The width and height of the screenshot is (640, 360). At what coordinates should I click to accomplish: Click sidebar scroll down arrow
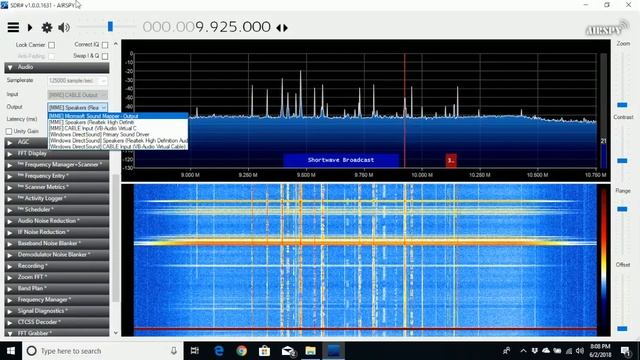116,333
